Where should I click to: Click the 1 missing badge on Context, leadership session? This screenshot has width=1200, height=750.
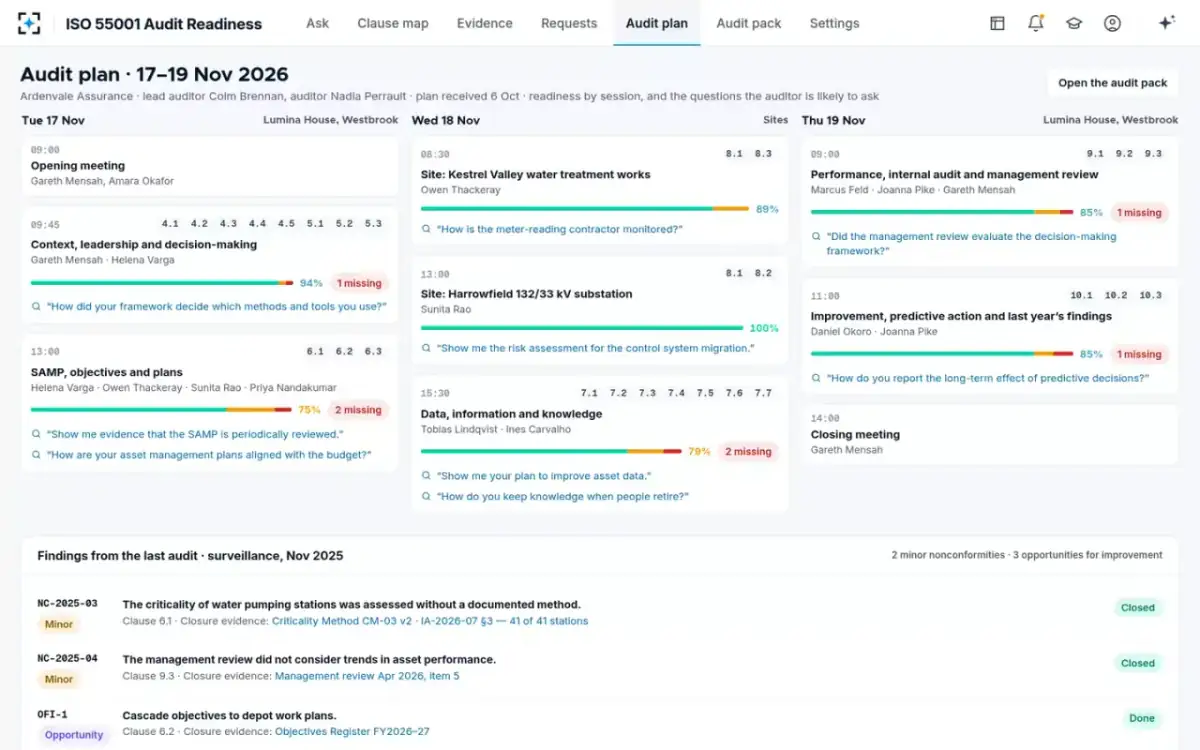[359, 283]
